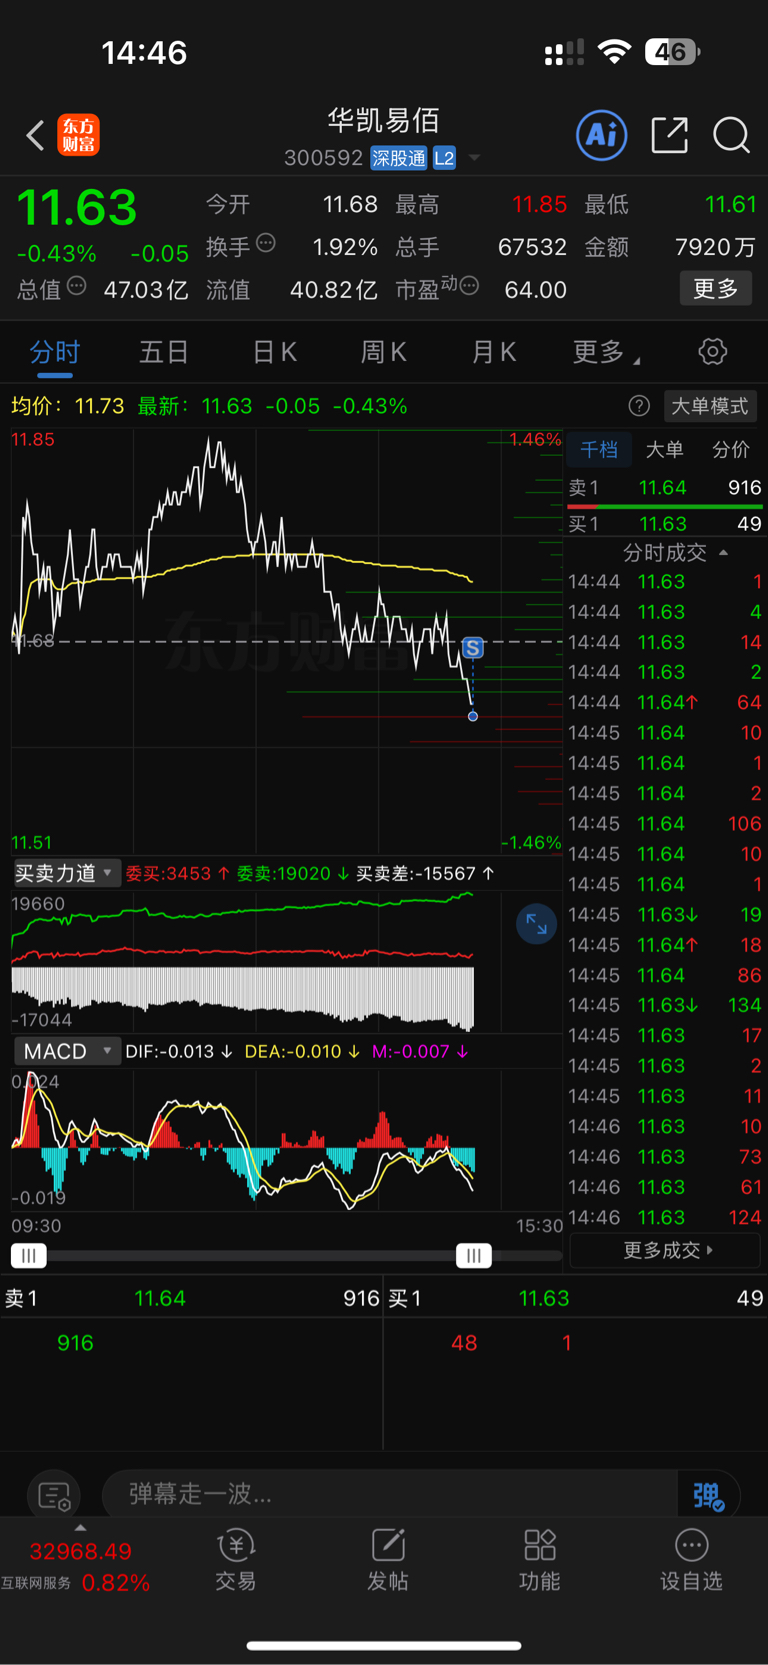This screenshot has height=1665, width=768.
Task: Tap the question mark help icon
Action: [639, 406]
